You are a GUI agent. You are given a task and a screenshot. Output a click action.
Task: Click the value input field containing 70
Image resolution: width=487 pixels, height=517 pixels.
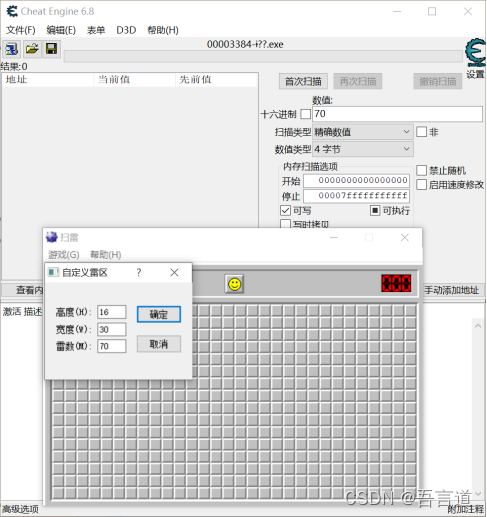pyautogui.click(x=397, y=114)
